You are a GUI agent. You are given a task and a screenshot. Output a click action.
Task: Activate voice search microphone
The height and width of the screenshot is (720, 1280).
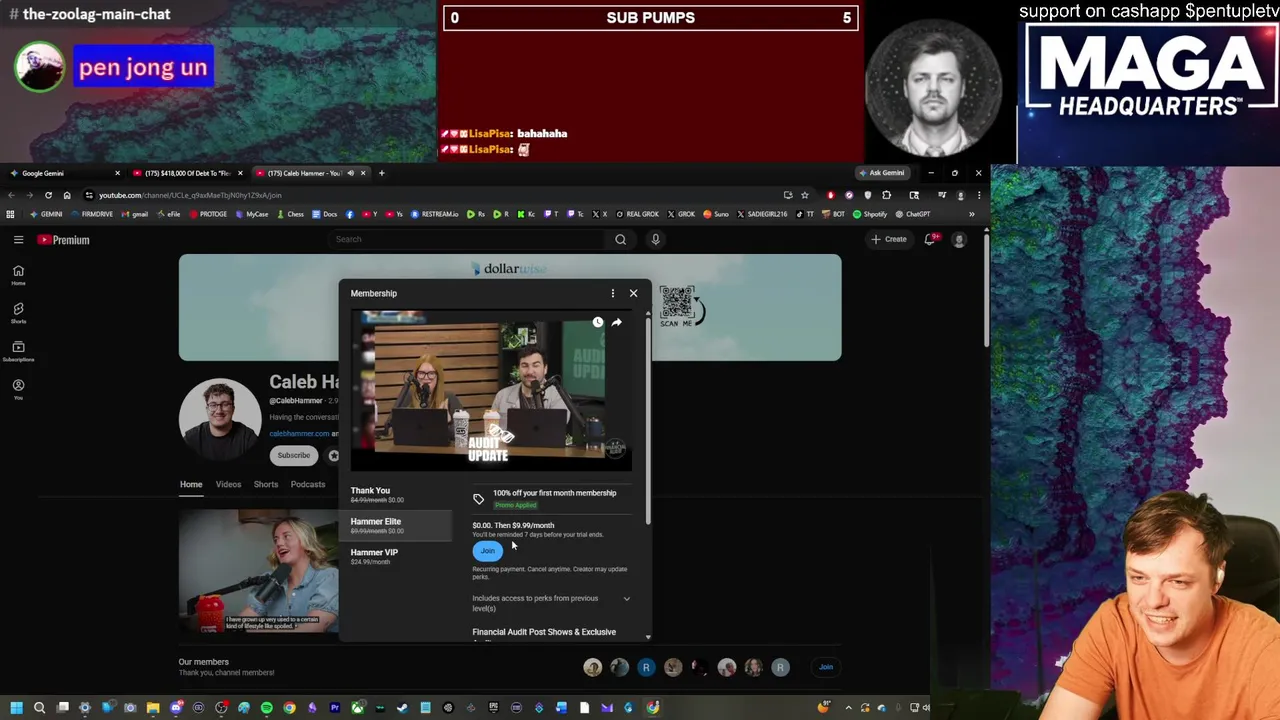pos(655,239)
